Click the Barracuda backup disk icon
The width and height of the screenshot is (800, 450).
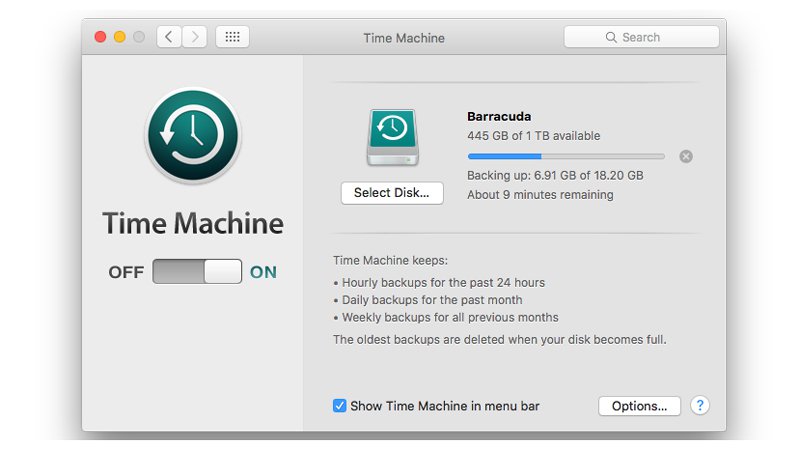[392, 138]
